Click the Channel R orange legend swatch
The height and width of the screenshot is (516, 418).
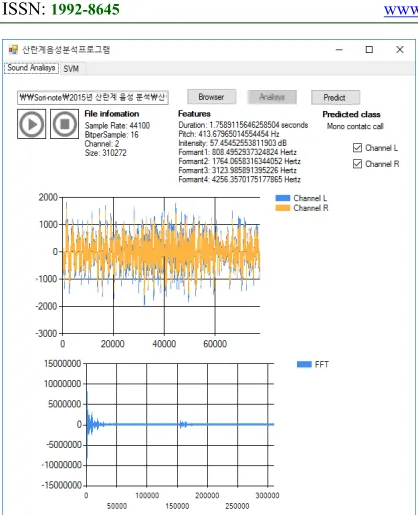[x=283, y=208]
